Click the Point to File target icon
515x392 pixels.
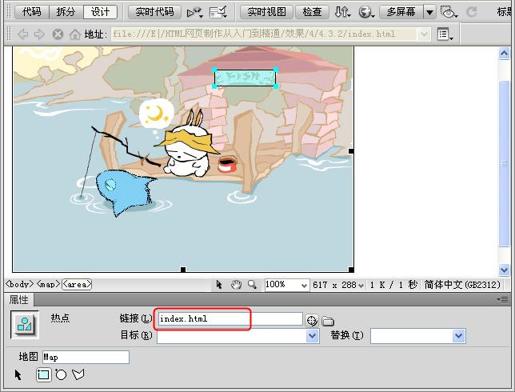[312, 321]
